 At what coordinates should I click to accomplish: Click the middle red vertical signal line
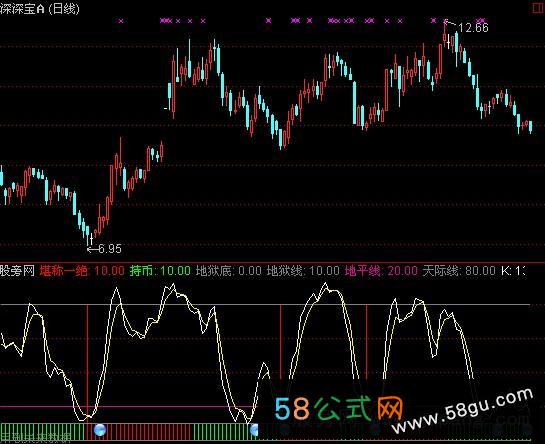click(x=280, y=342)
